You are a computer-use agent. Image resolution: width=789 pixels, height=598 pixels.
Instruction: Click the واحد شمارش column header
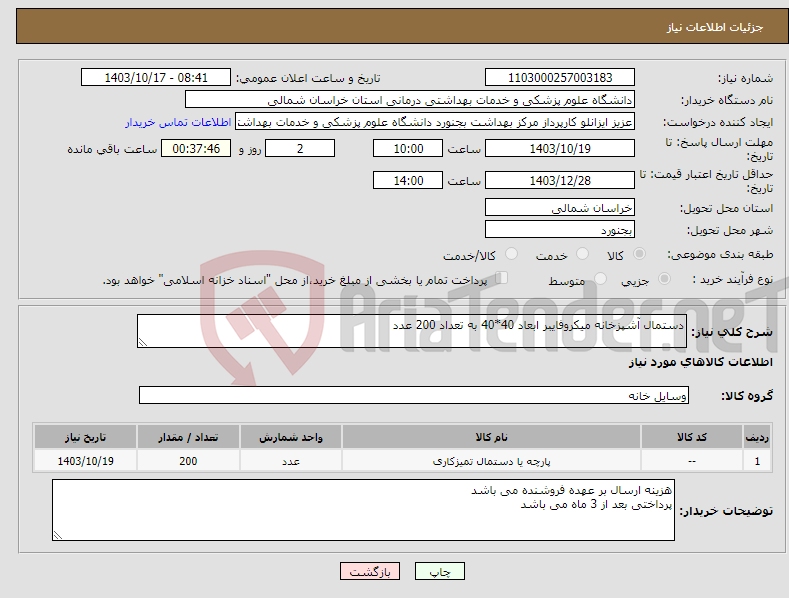click(291, 437)
